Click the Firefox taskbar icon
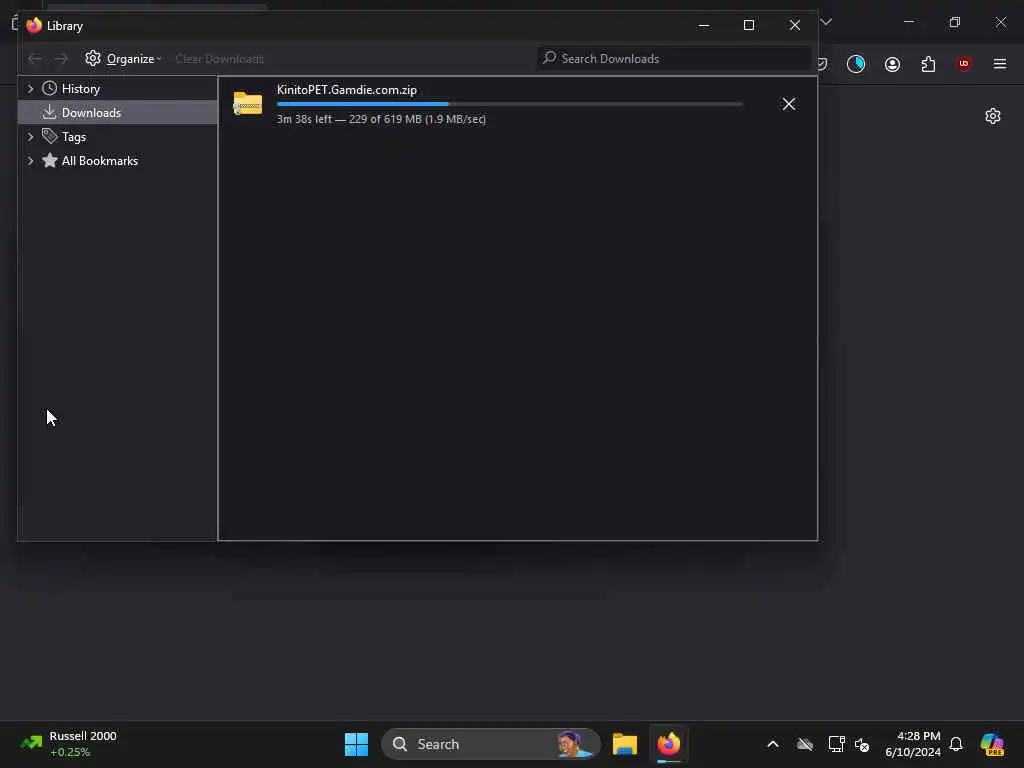 [x=669, y=744]
